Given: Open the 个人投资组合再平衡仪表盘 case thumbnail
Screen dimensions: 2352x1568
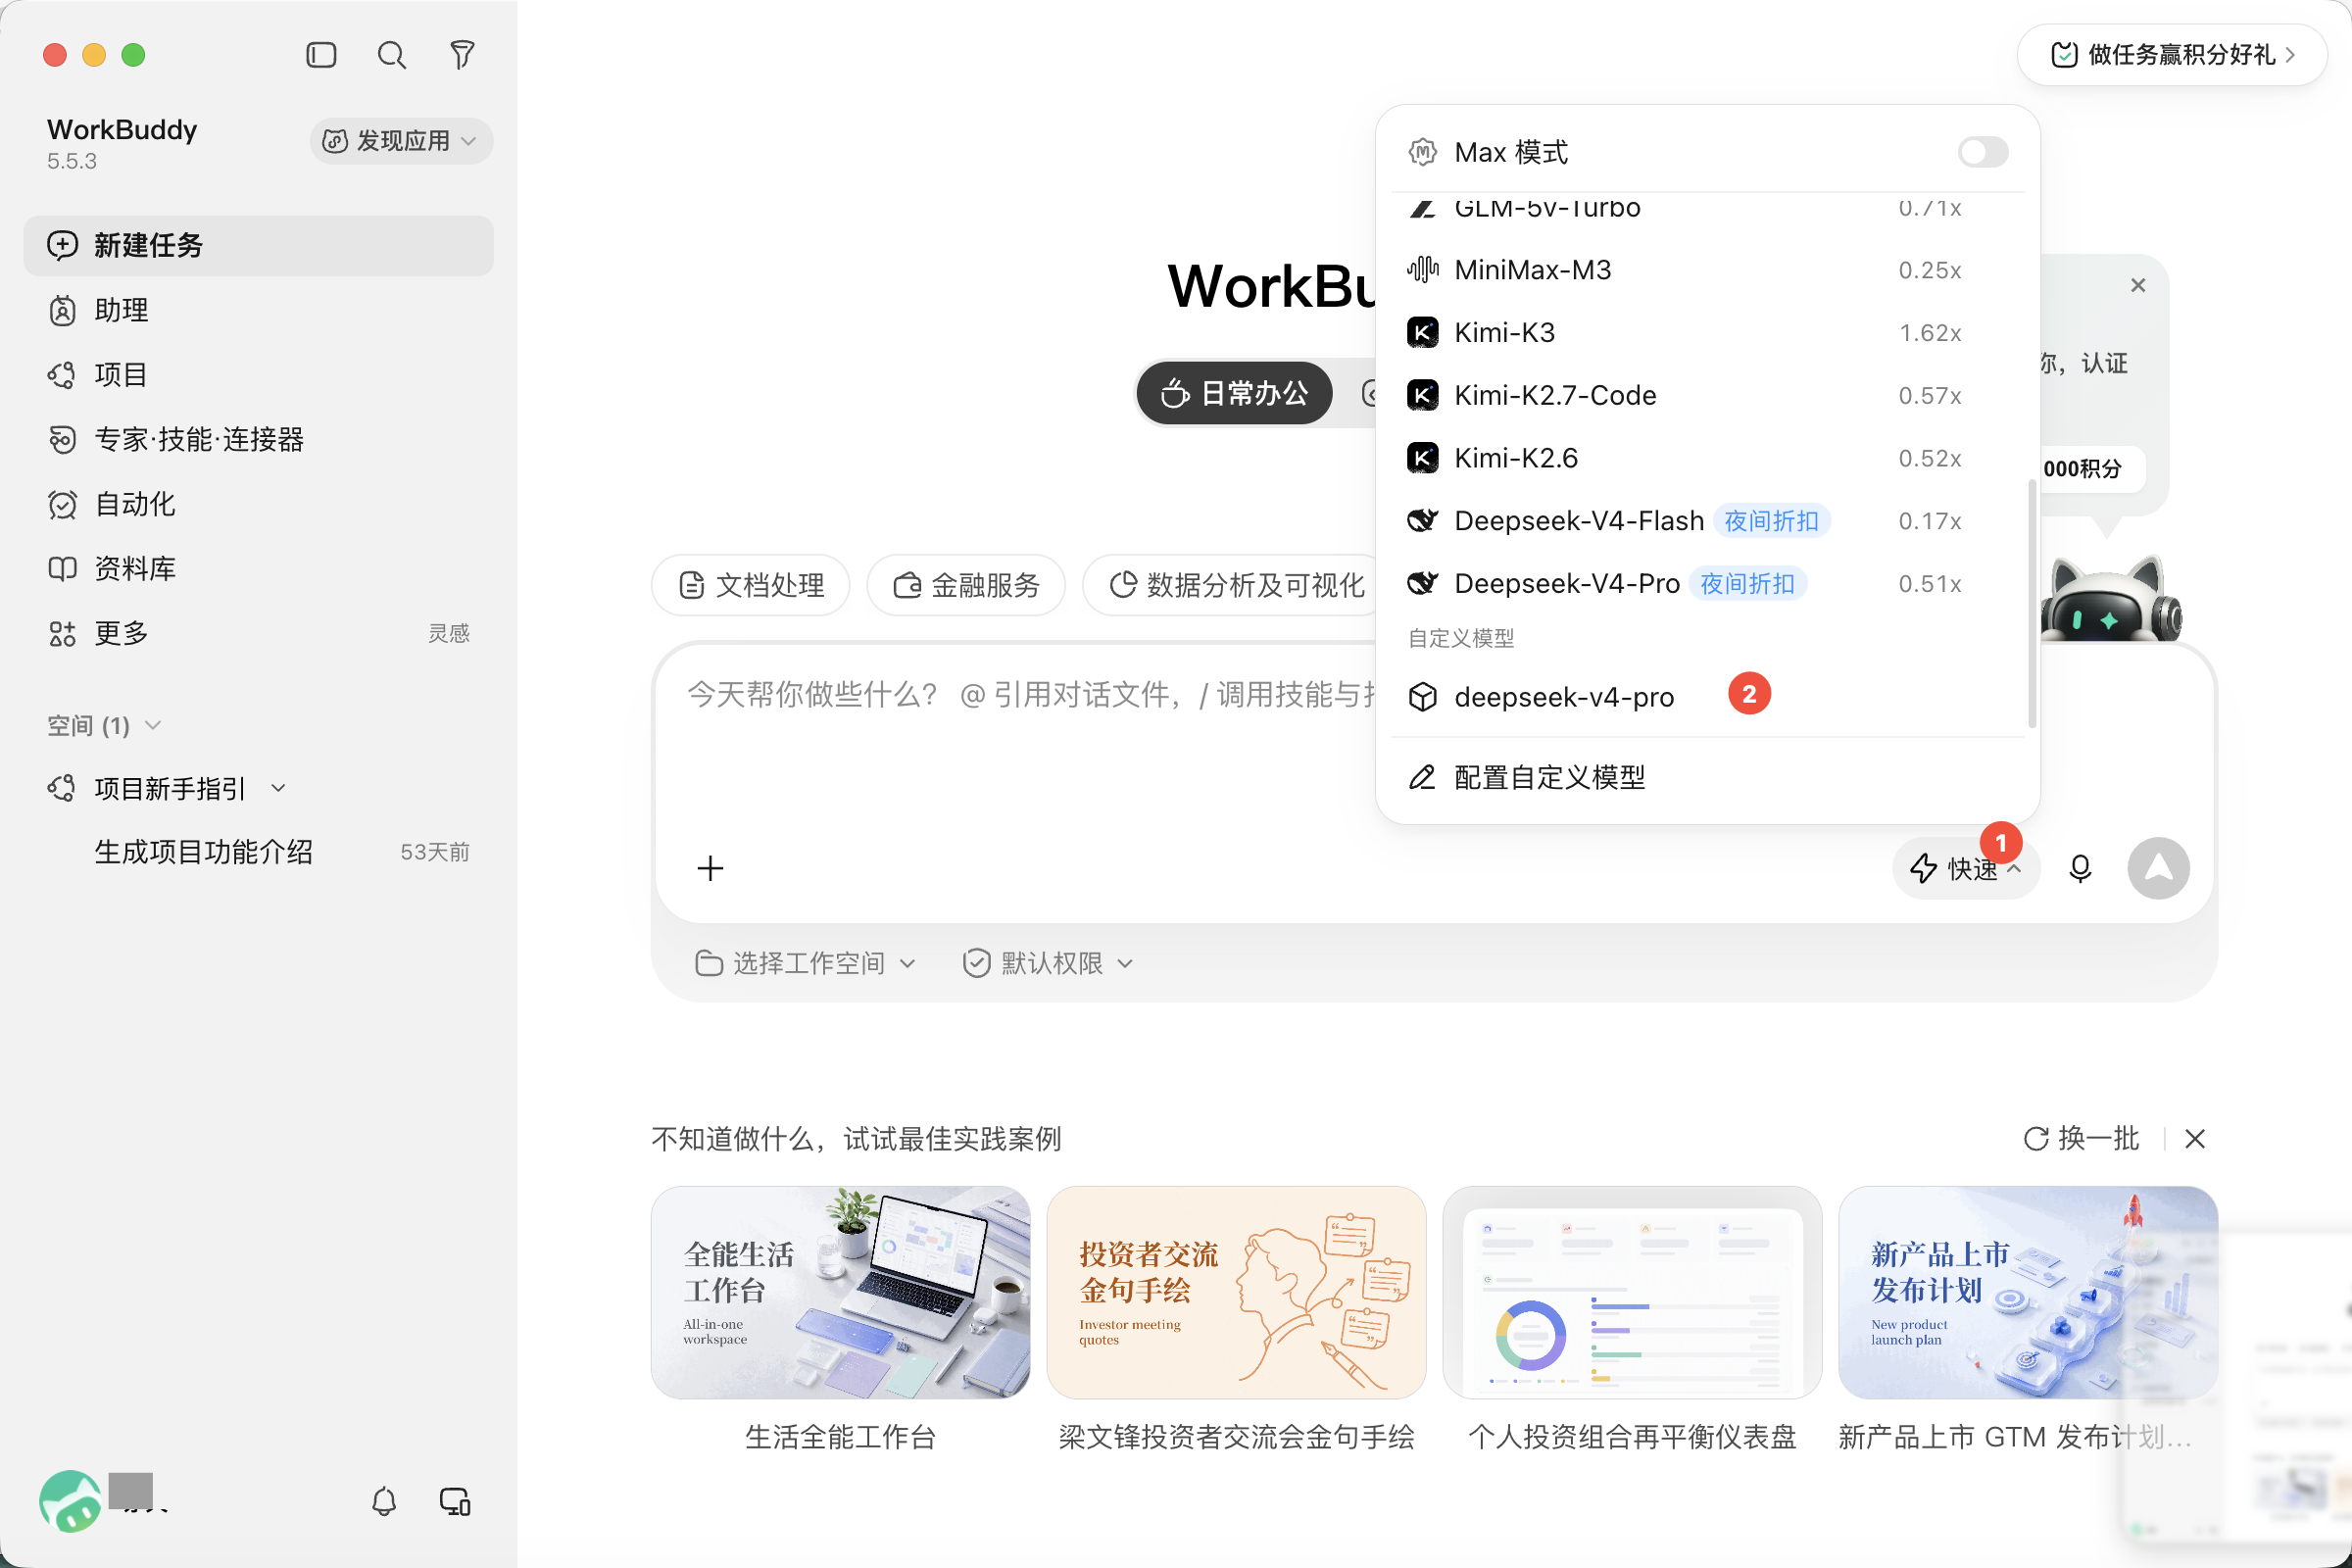Looking at the screenshot, I should 1632,1292.
